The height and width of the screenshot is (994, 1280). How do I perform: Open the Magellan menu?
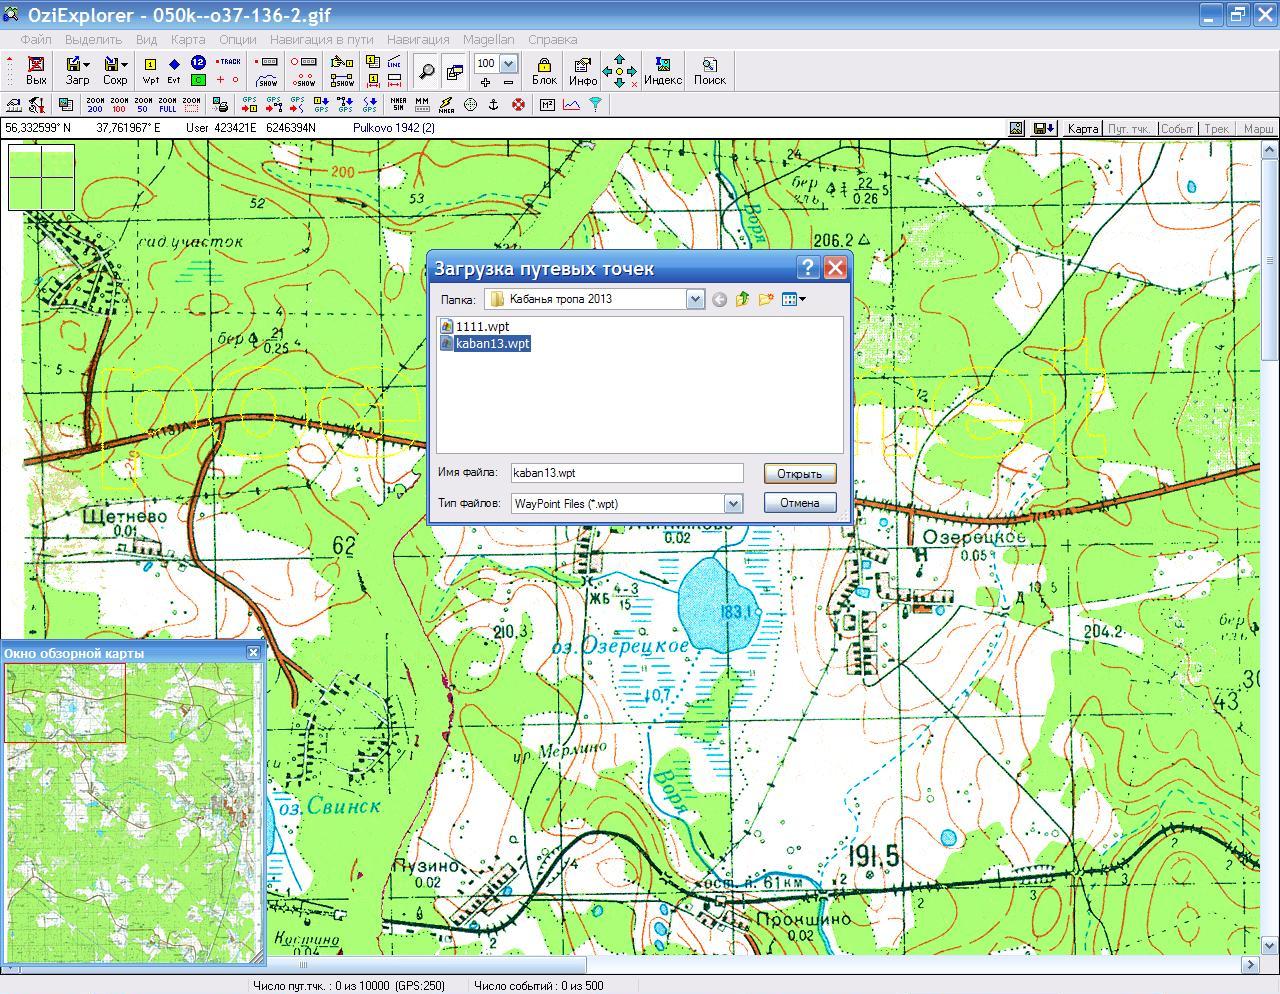click(x=489, y=40)
